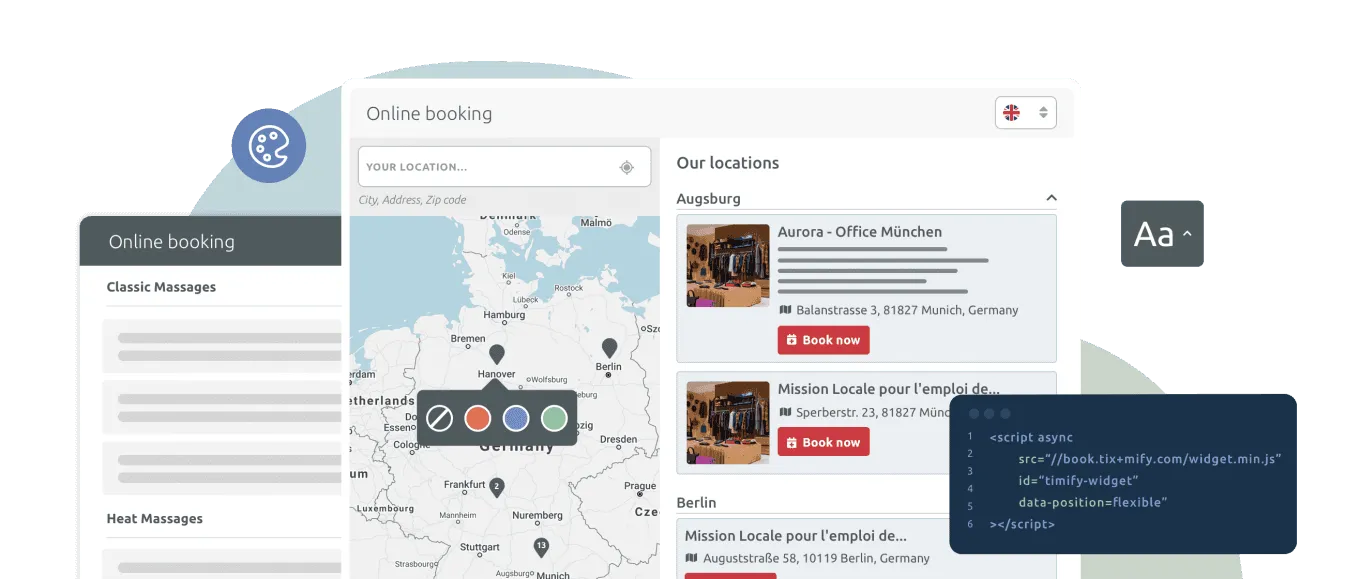
Task: Click the Aurora - Office München title
Action: click(860, 232)
